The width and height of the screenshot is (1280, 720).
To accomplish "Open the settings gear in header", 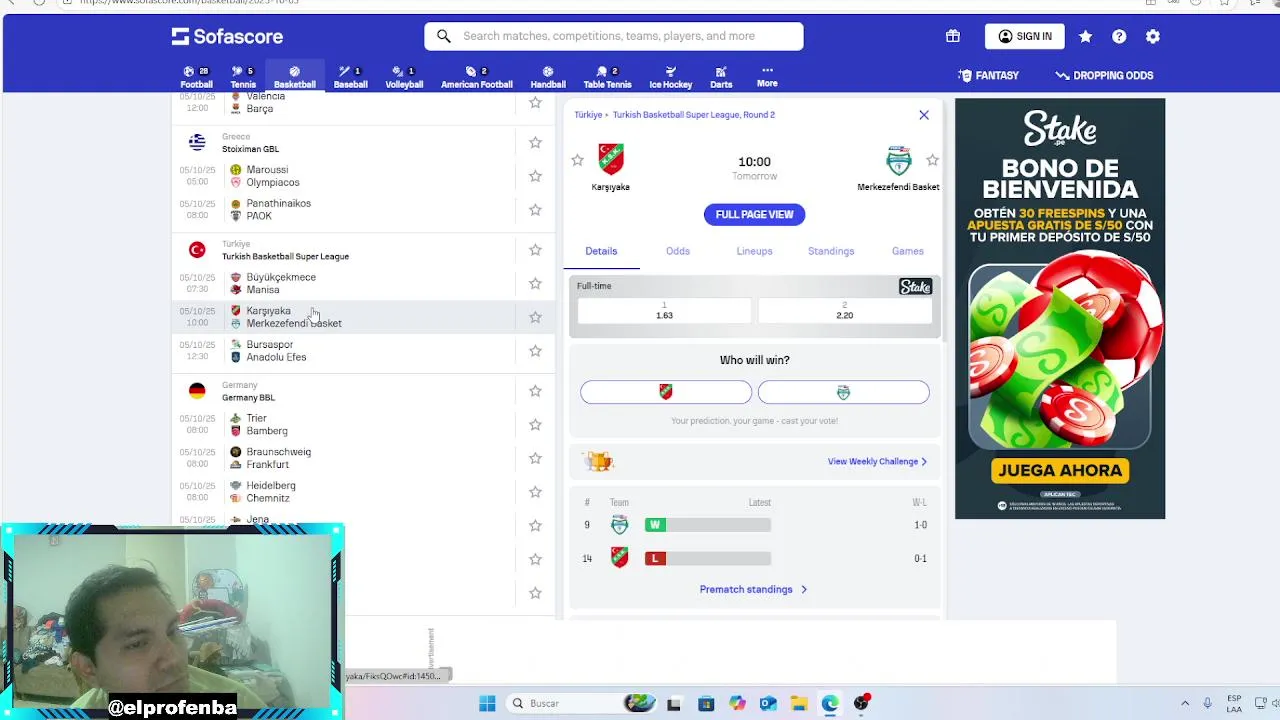I will (1153, 36).
